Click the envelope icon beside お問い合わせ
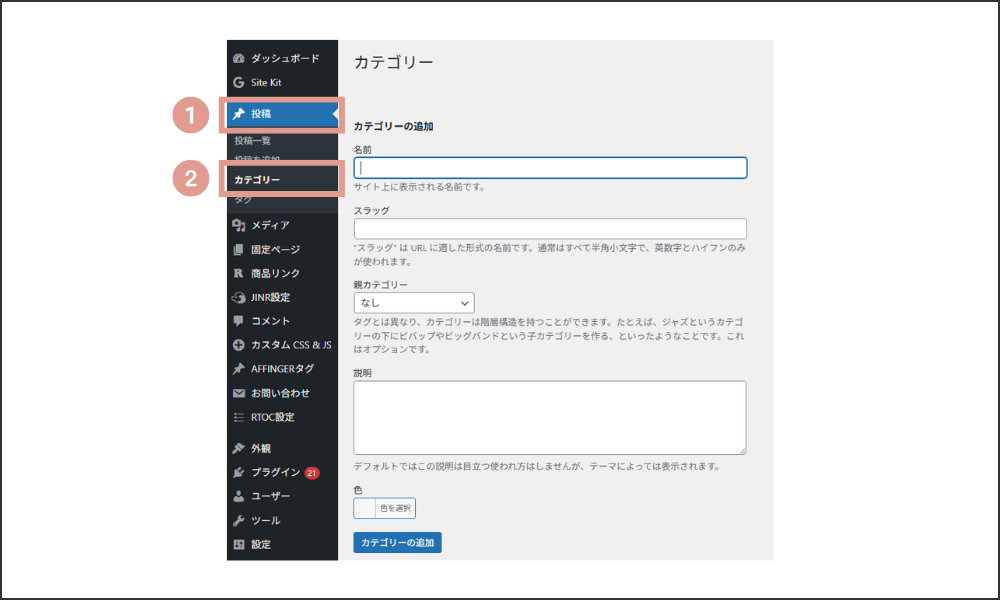 [x=239, y=393]
